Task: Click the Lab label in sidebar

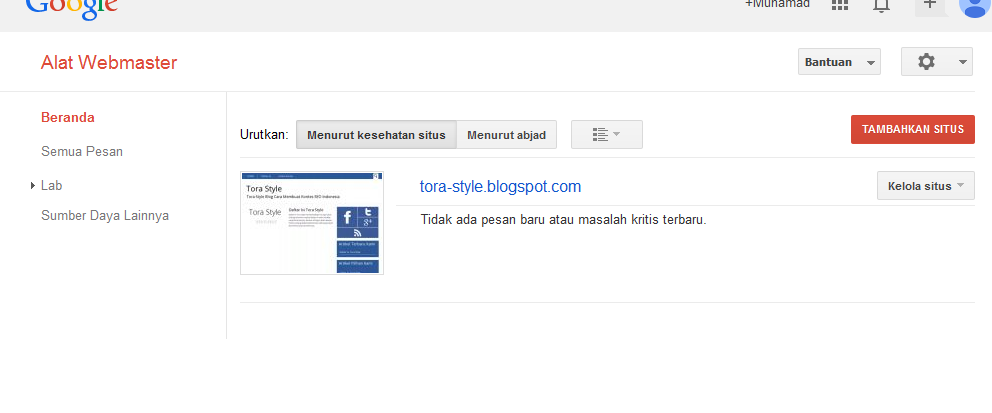Action: 51,186
